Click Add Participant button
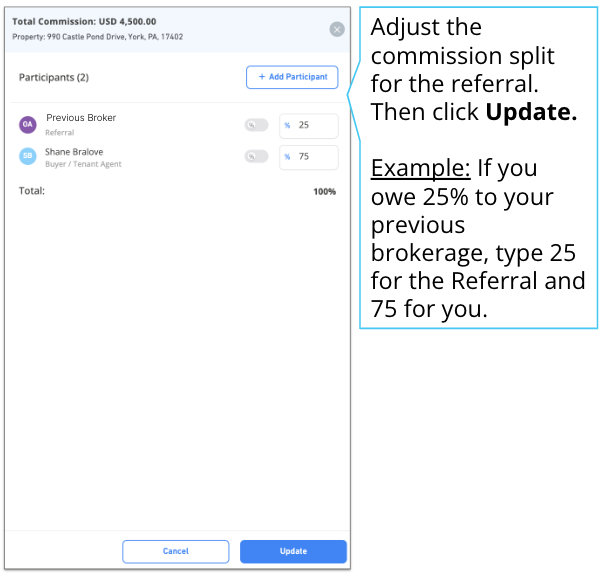This screenshot has height=577, width=615. coord(292,77)
